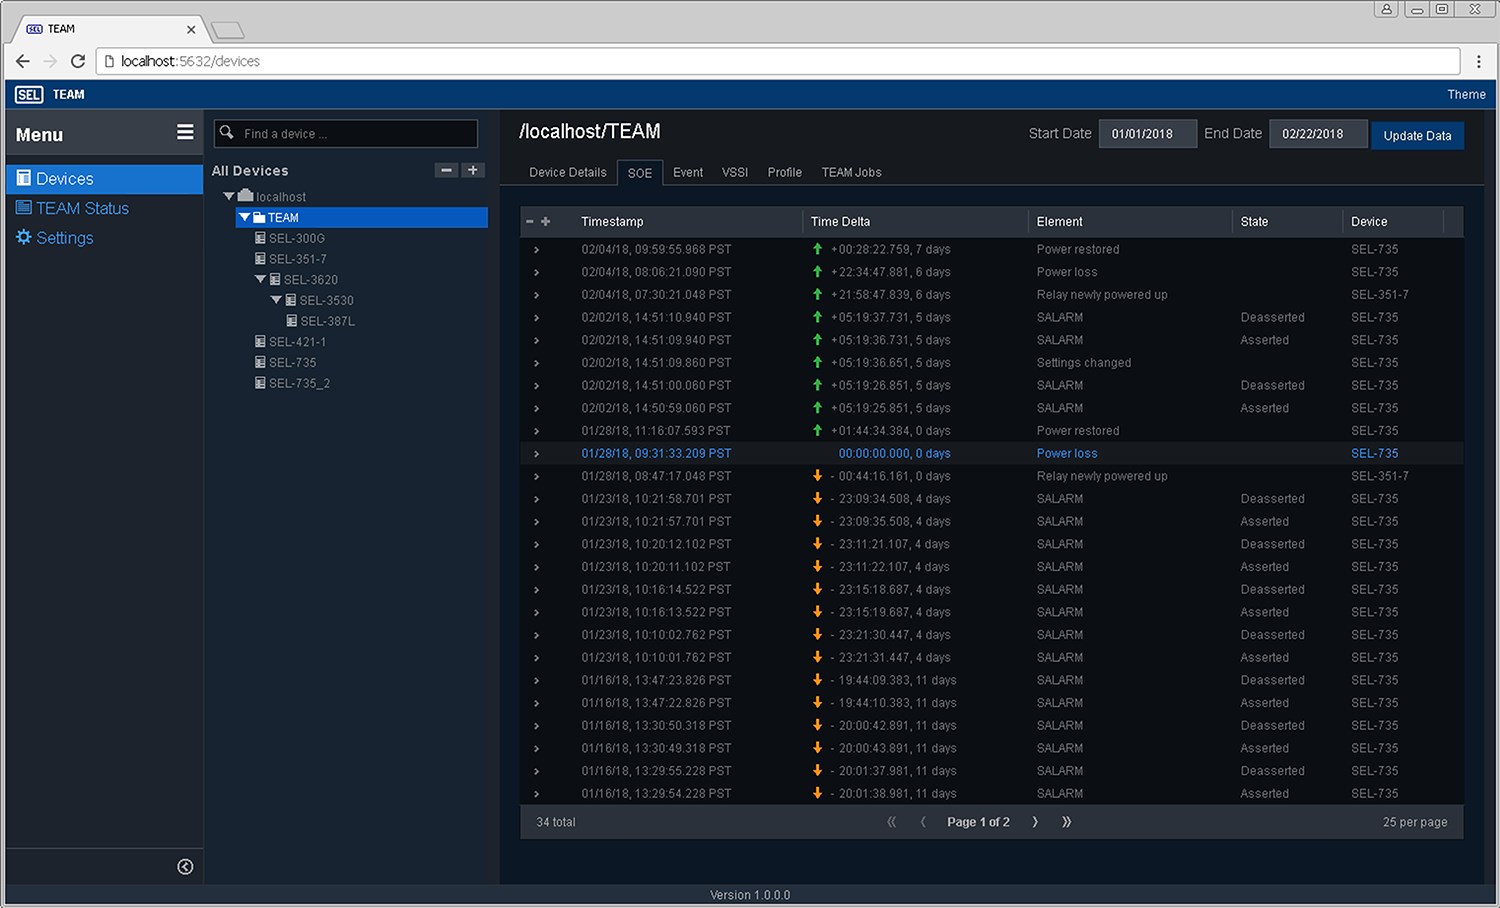1500x908 pixels.
Task: Select the SOE tab
Action: (x=640, y=173)
